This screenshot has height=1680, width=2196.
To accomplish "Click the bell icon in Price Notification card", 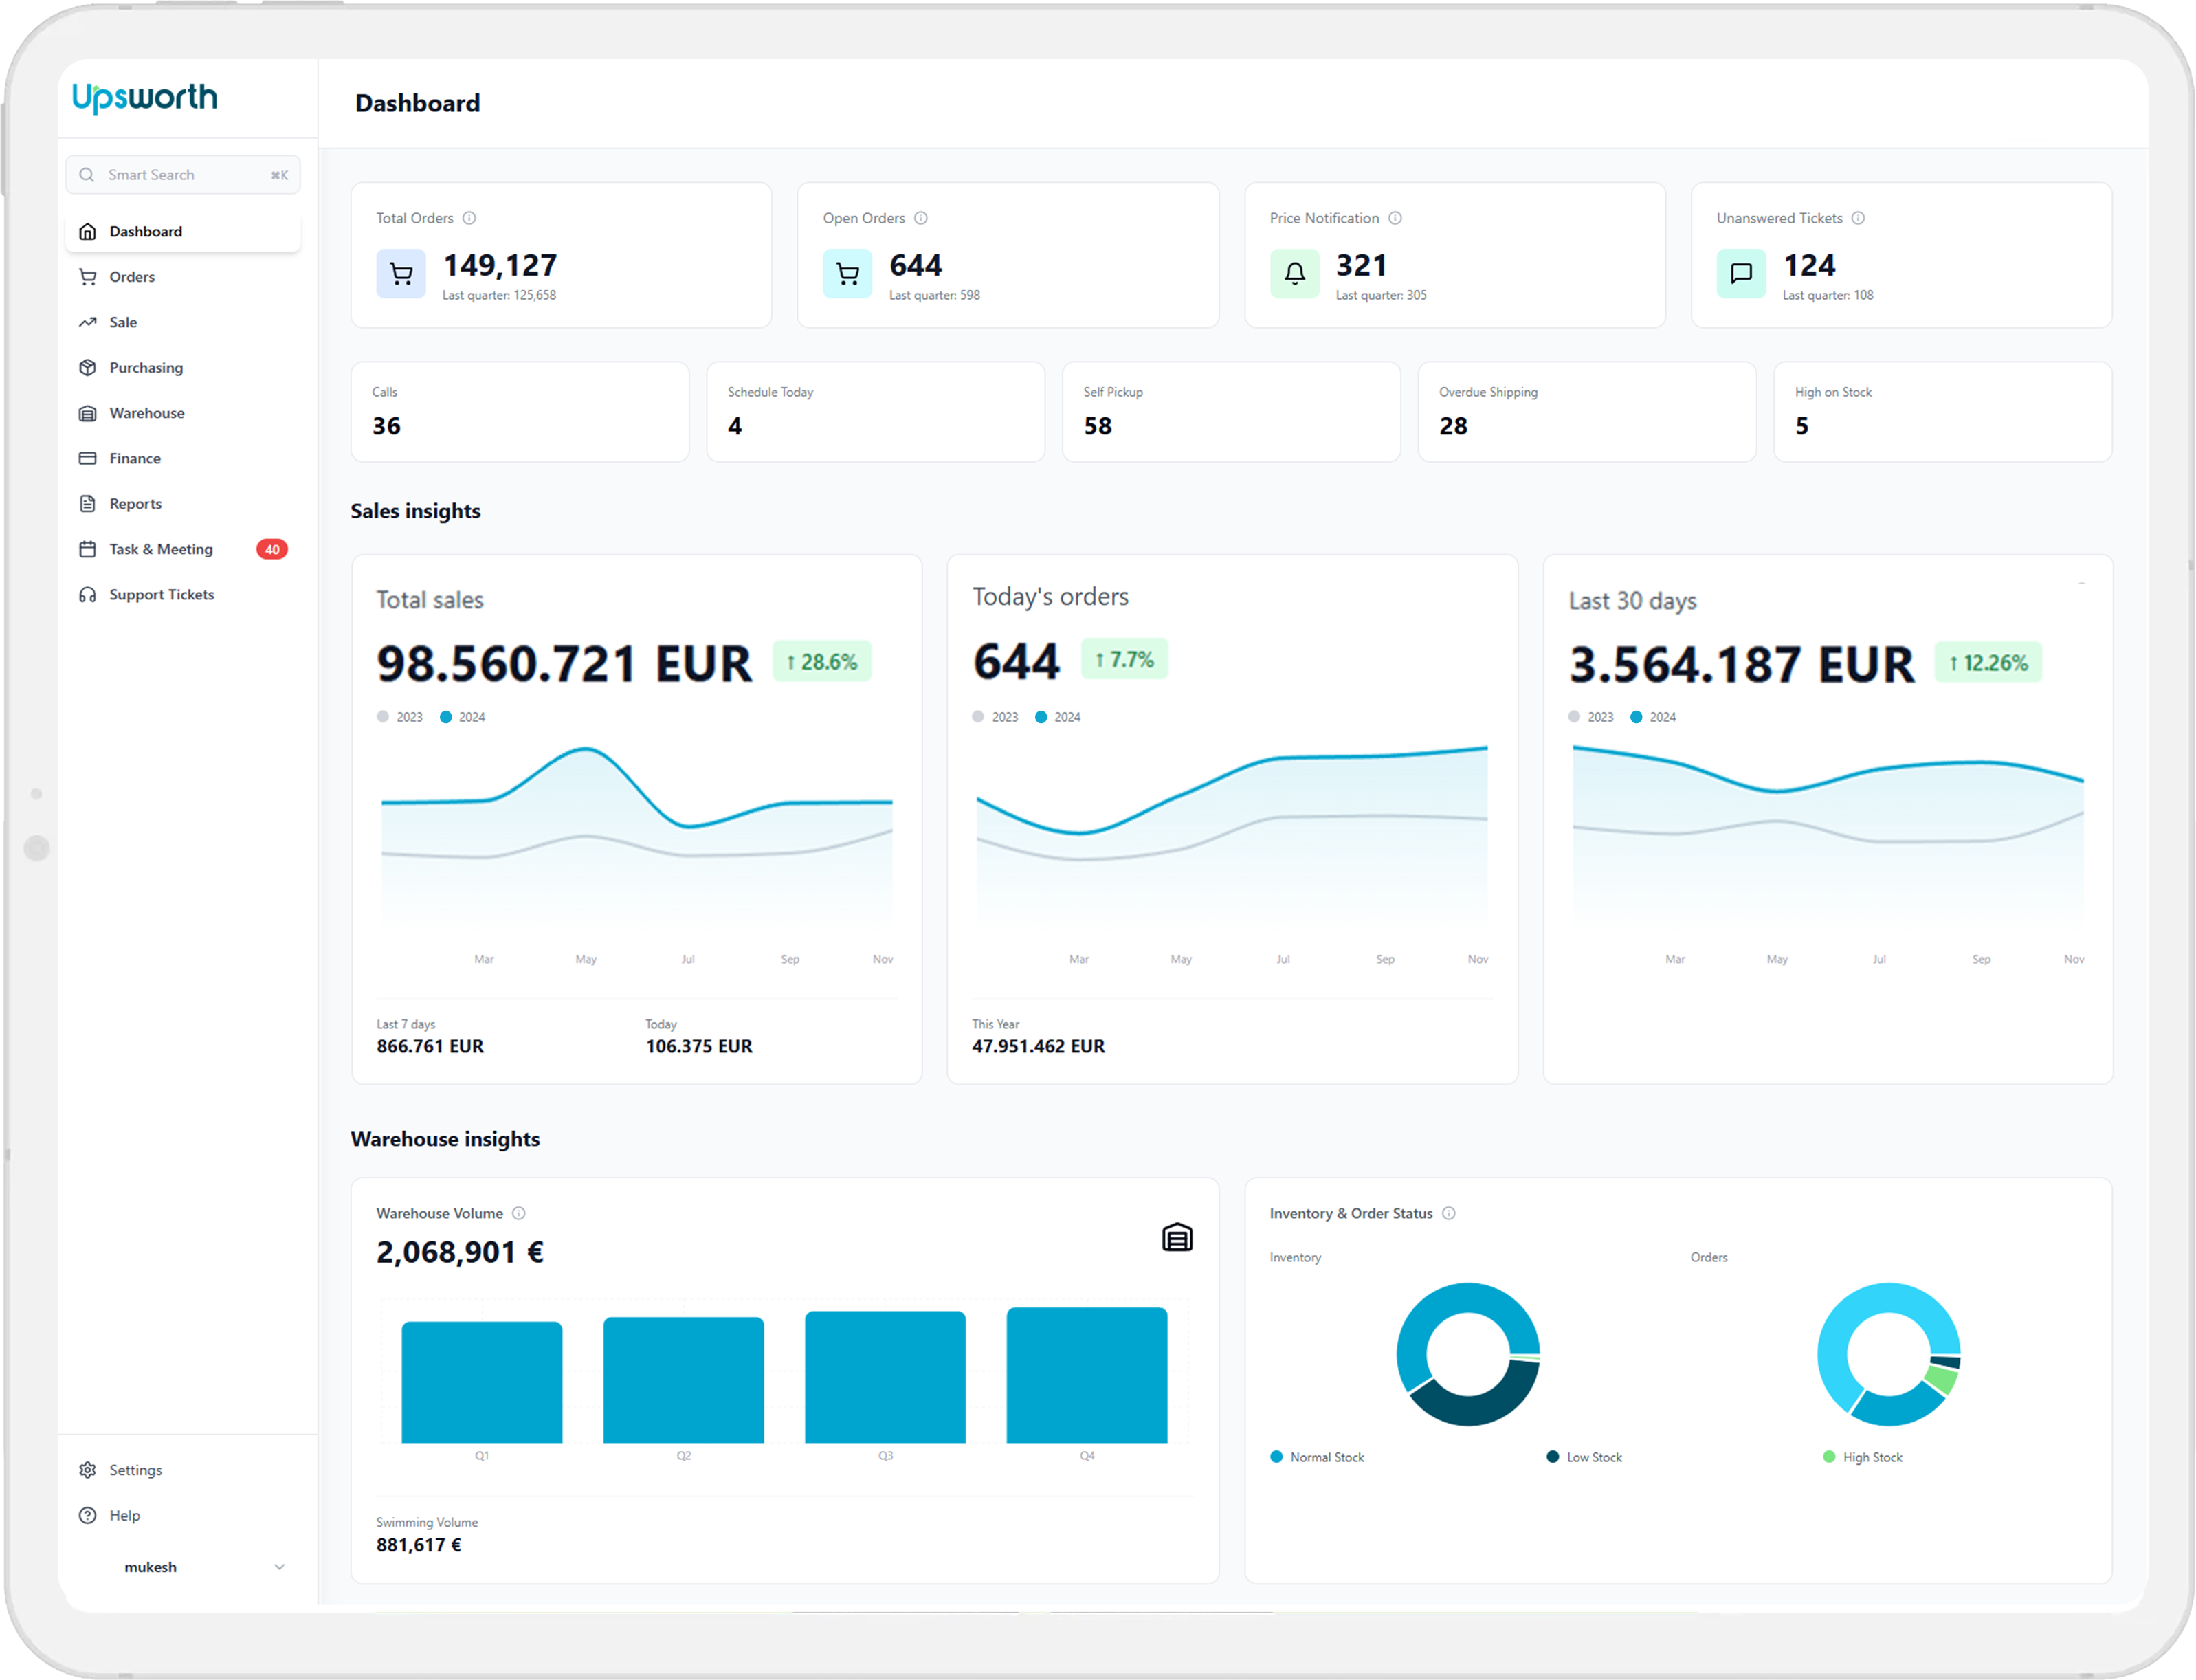I will pyautogui.click(x=1294, y=273).
